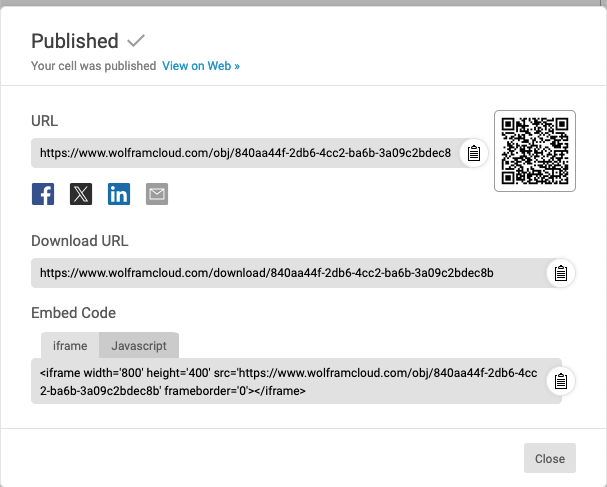Viewport: 607px width, 487px height.
Task: Click inside the wolframcloud.com/obj URL field
Action: point(245,153)
